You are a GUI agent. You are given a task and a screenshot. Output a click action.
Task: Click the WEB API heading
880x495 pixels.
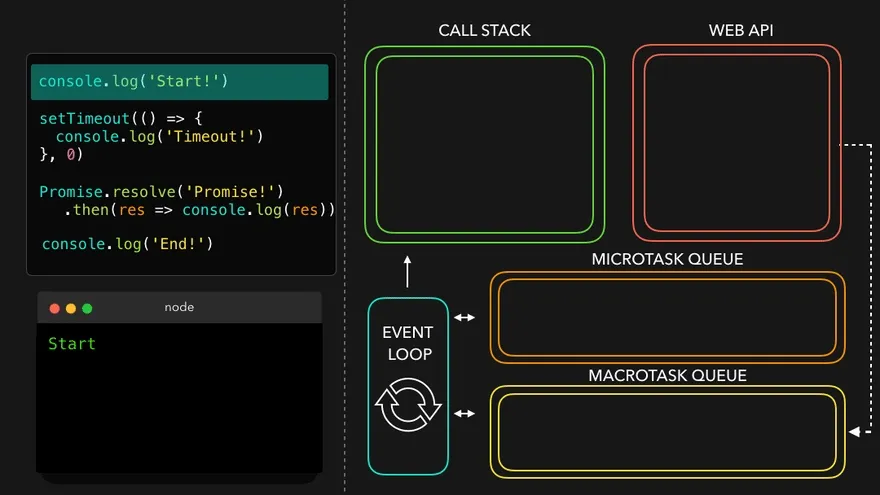click(x=741, y=30)
